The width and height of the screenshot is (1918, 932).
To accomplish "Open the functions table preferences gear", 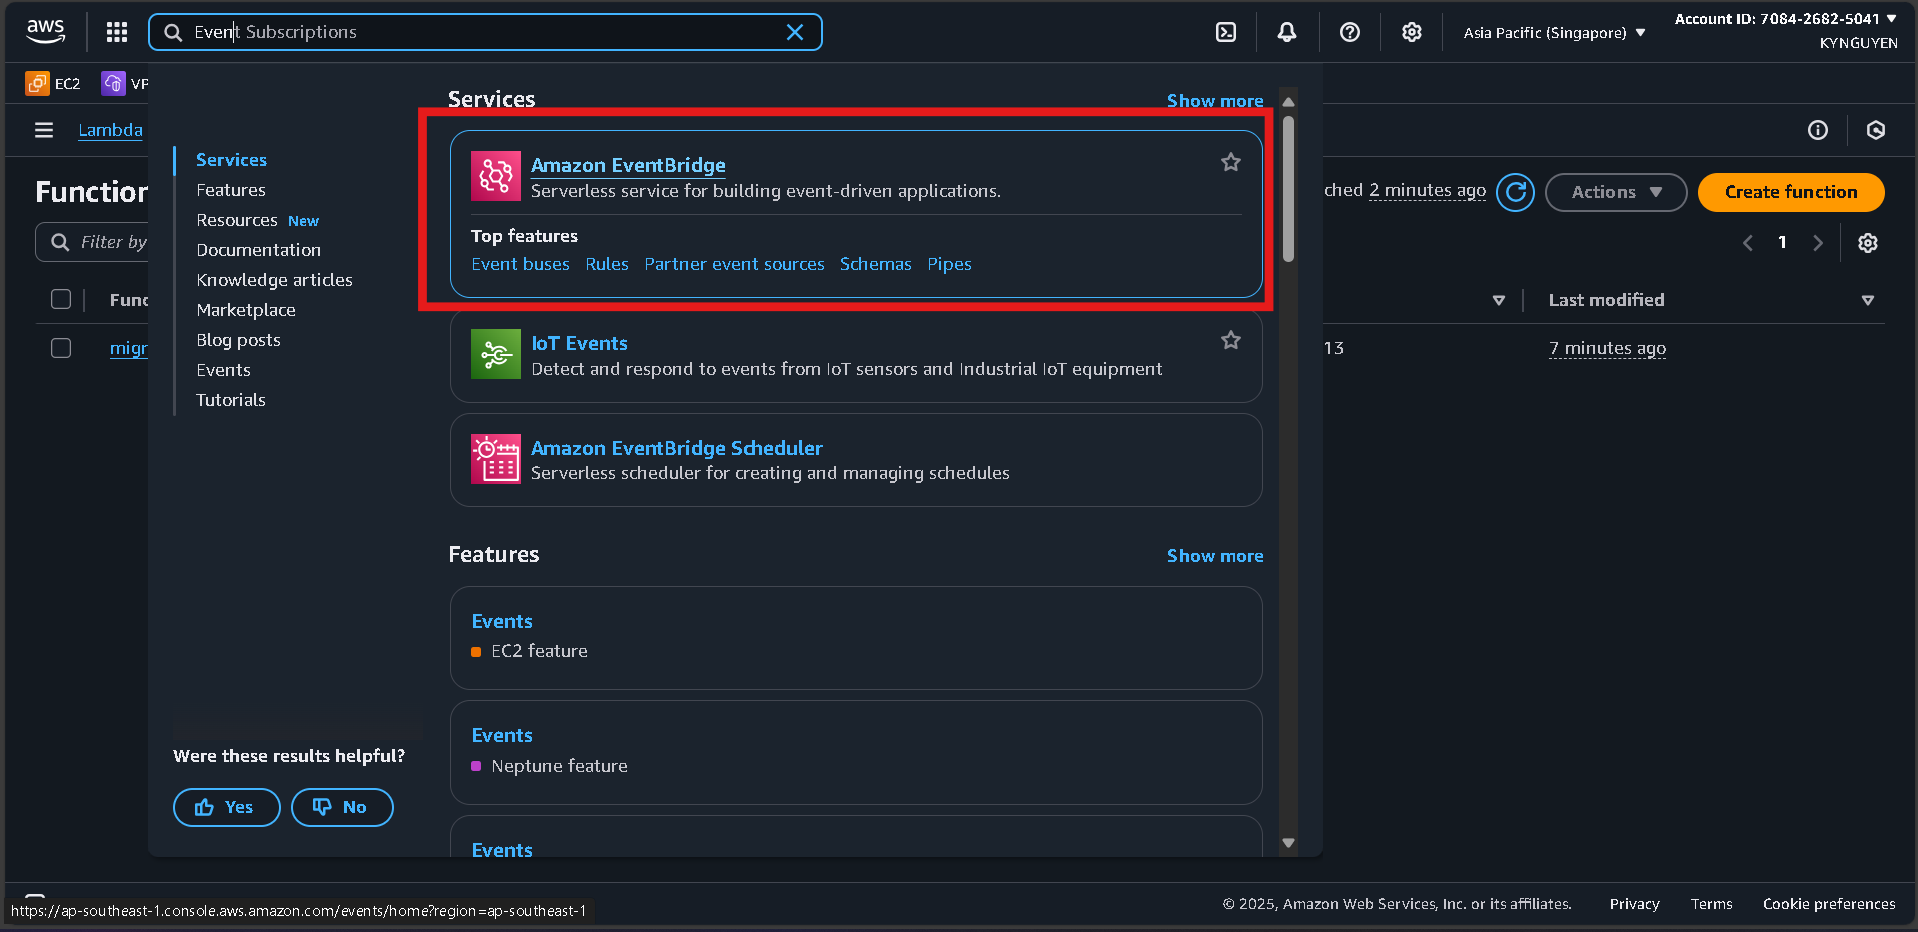I will 1867,243.
